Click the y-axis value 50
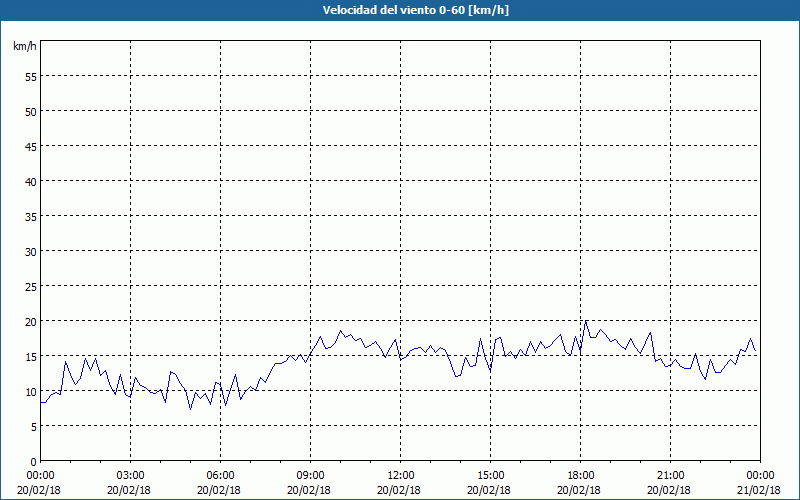Image resolution: width=800 pixels, height=500 pixels. click(31, 112)
